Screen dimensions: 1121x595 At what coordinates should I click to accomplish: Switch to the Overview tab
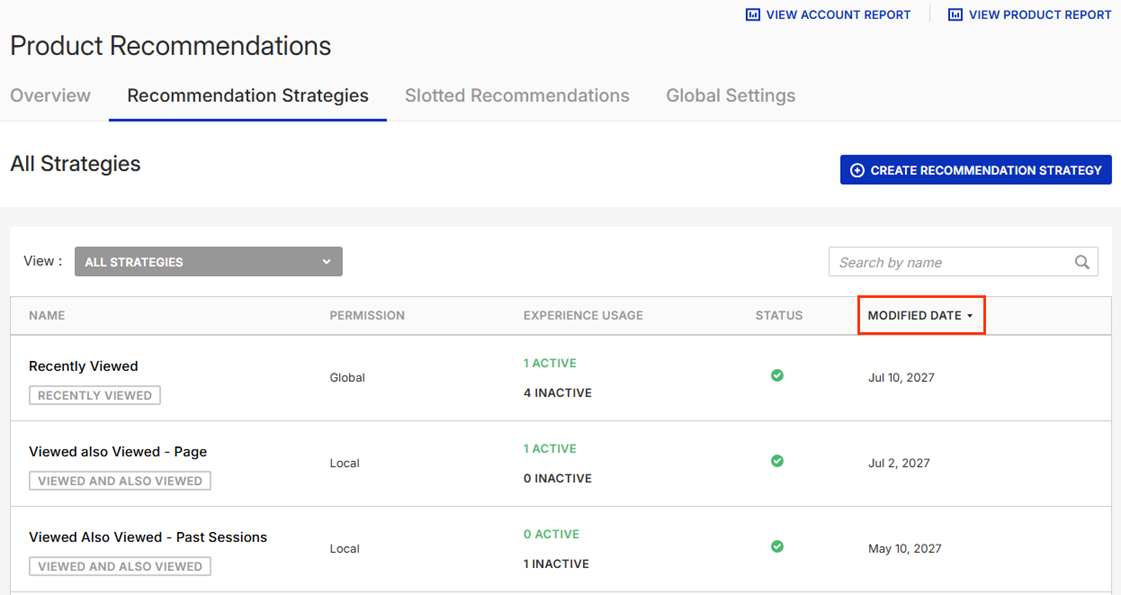click(50, 96)
